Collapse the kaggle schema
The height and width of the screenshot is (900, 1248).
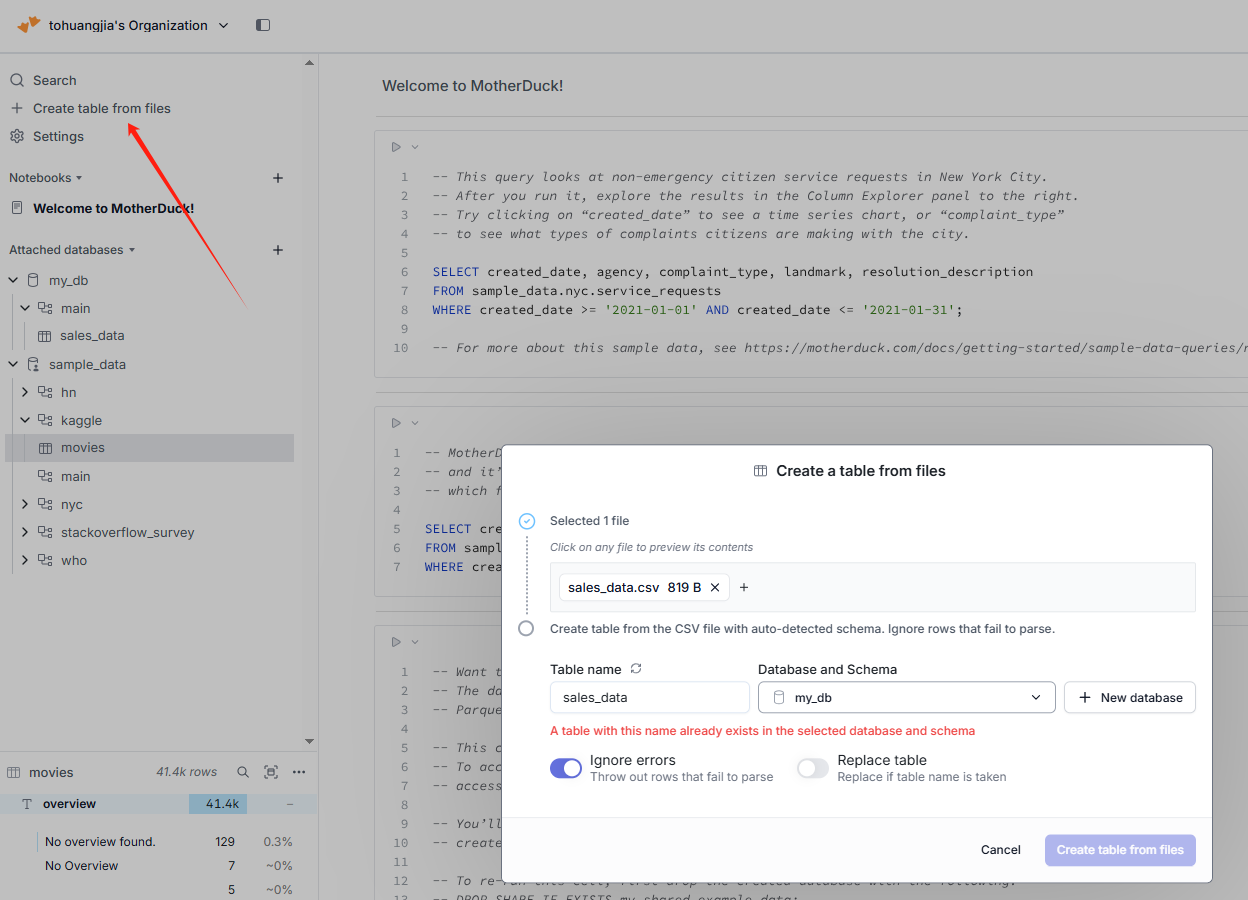coord(25,420)
